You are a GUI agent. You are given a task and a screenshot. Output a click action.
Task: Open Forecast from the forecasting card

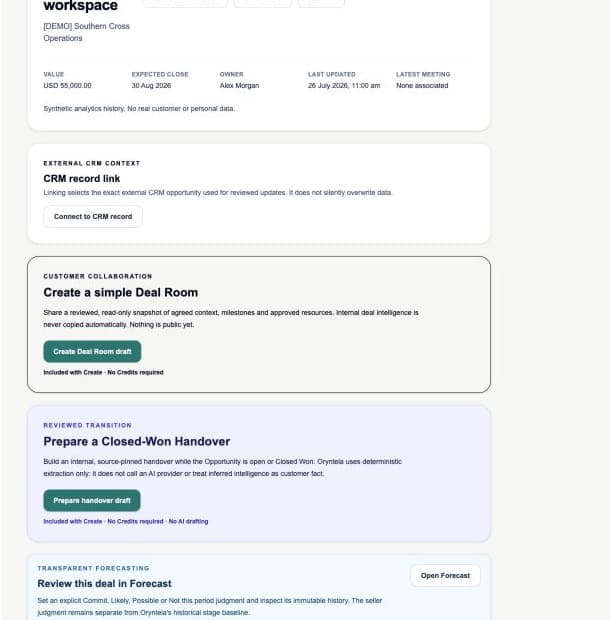(445, 576)
